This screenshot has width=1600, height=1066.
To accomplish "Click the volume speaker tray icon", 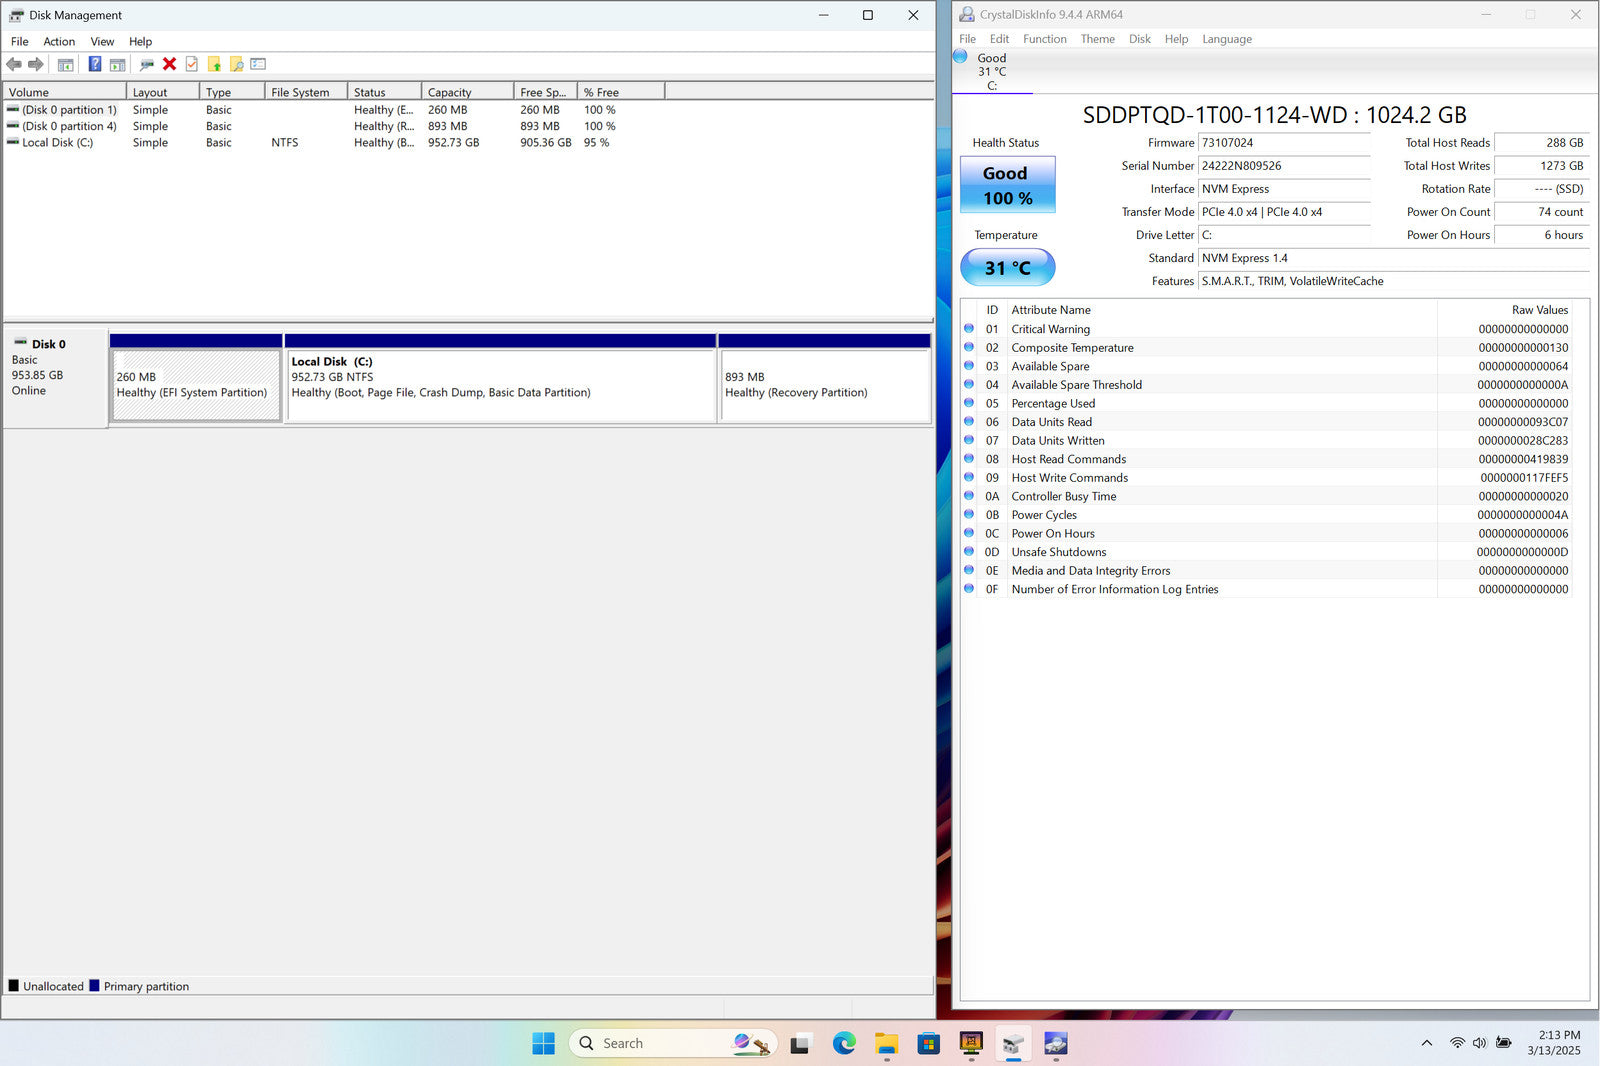I will [x=1479, y=1043].
